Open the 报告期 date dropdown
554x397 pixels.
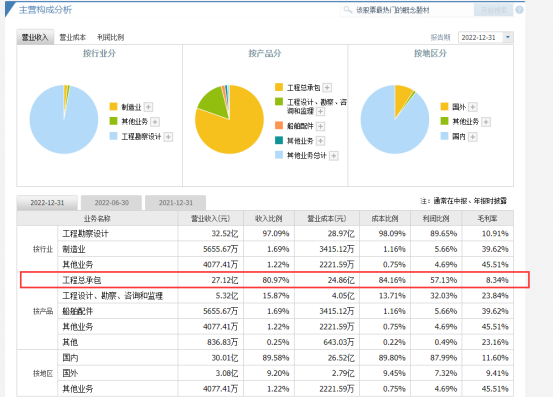(x=508, y=37)
